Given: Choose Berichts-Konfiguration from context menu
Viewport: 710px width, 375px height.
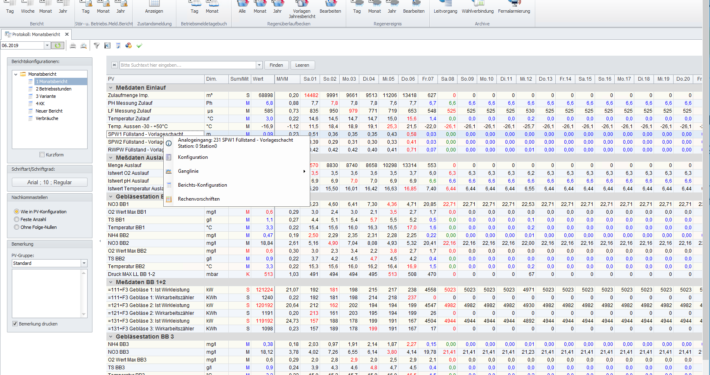Looking at the screenshot, I should [x=236, y=185].
